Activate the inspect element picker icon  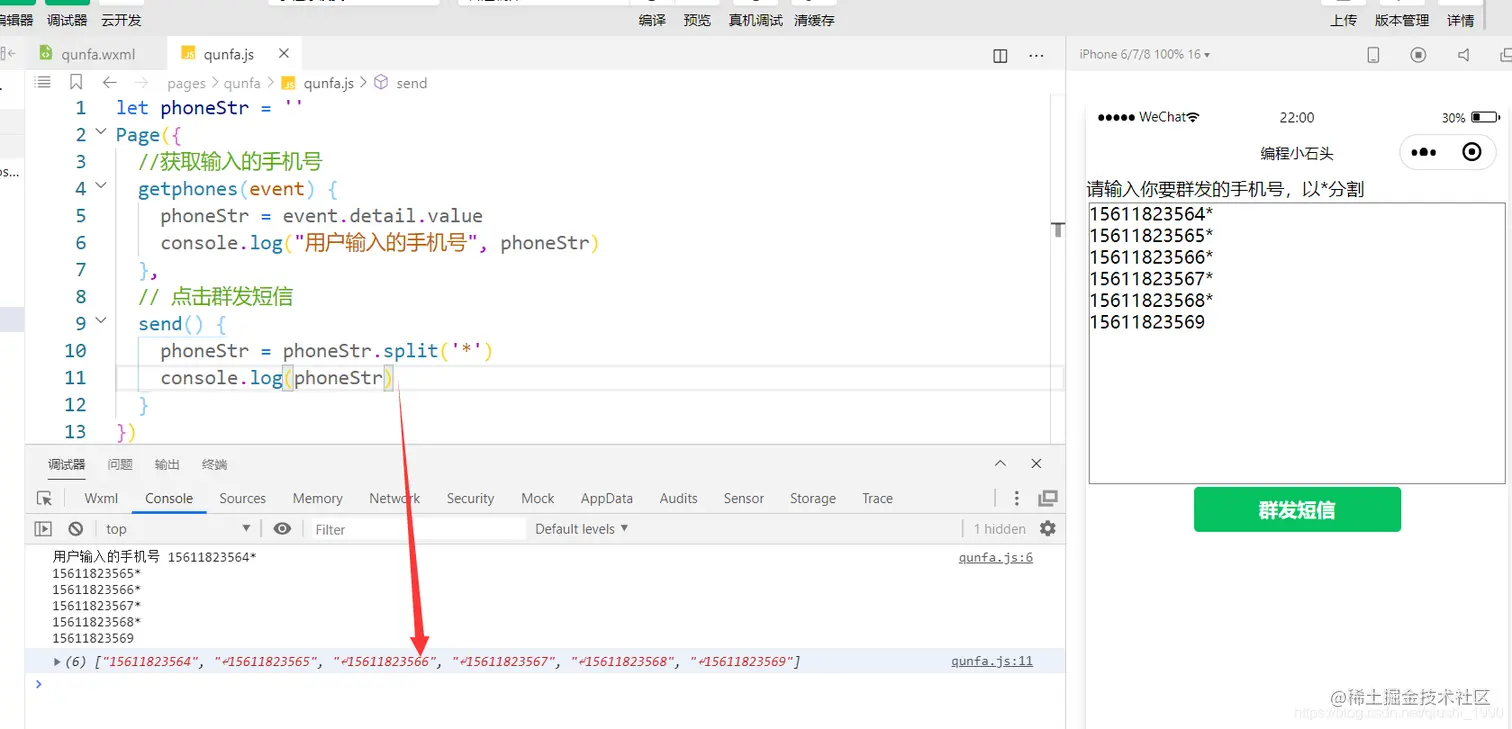coord(44,498)
